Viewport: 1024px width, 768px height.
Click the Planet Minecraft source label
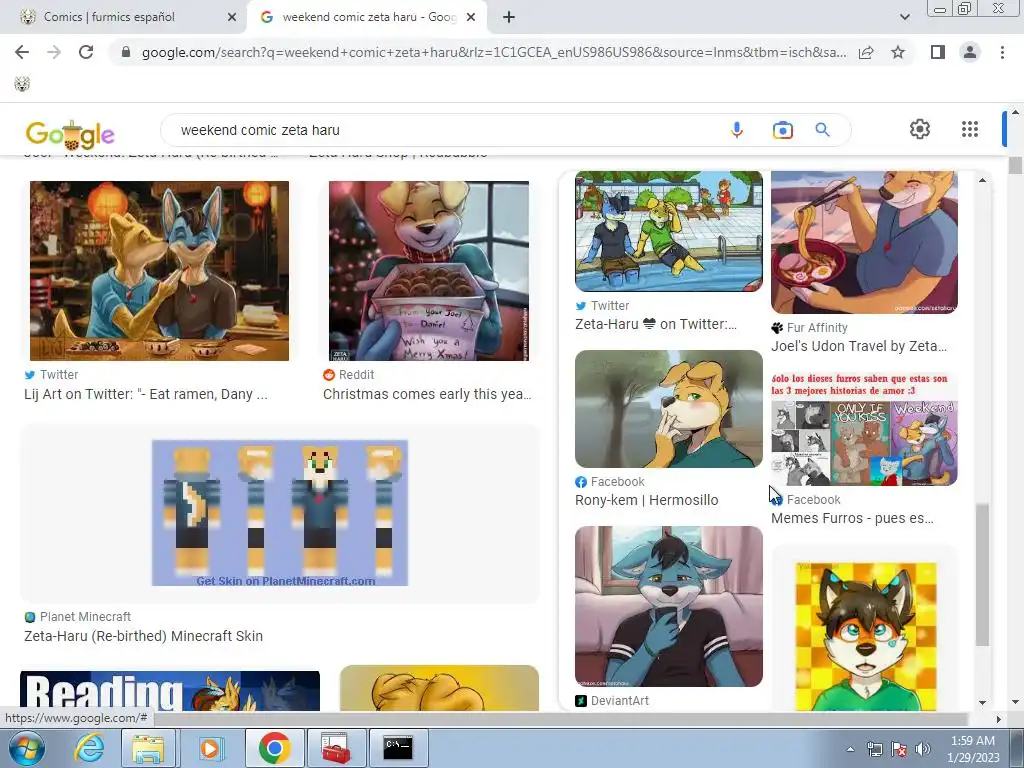point(78,617)
